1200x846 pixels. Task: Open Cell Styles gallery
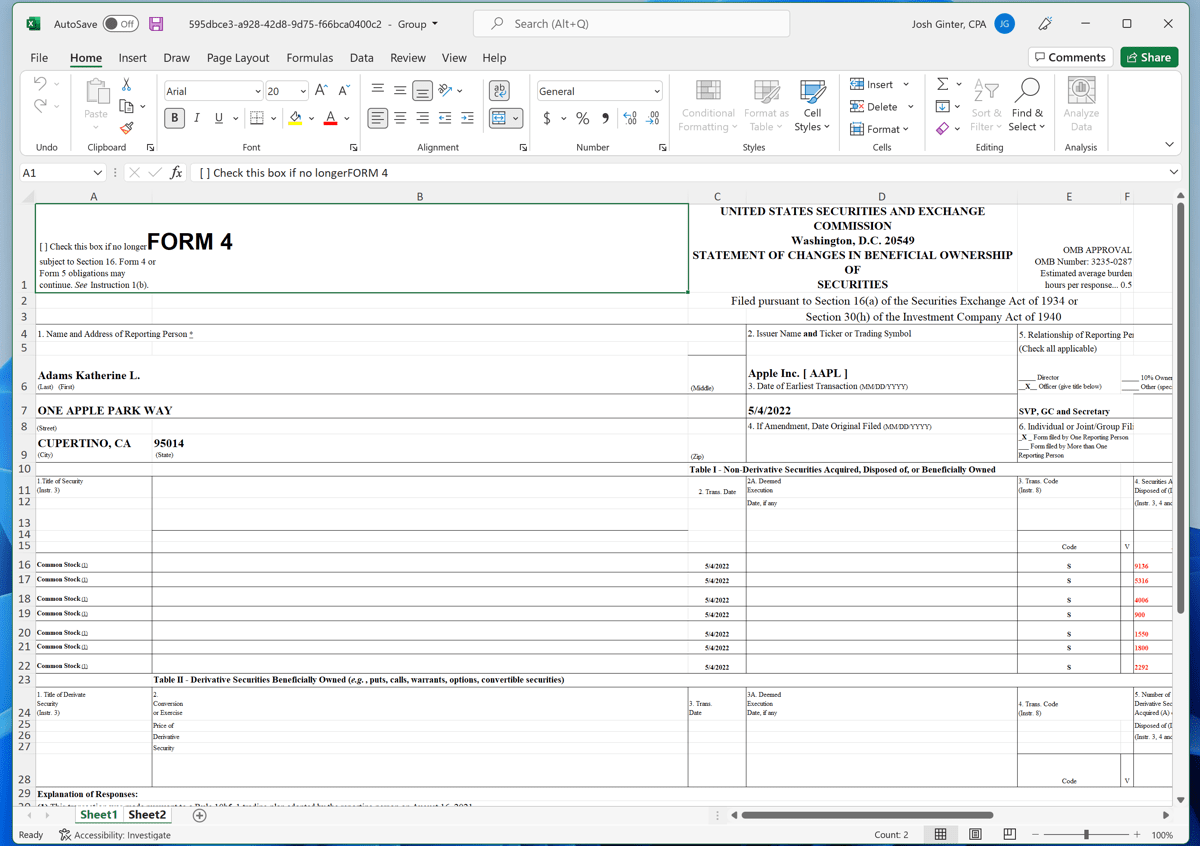pyautogui.click(x=812, y=105)
